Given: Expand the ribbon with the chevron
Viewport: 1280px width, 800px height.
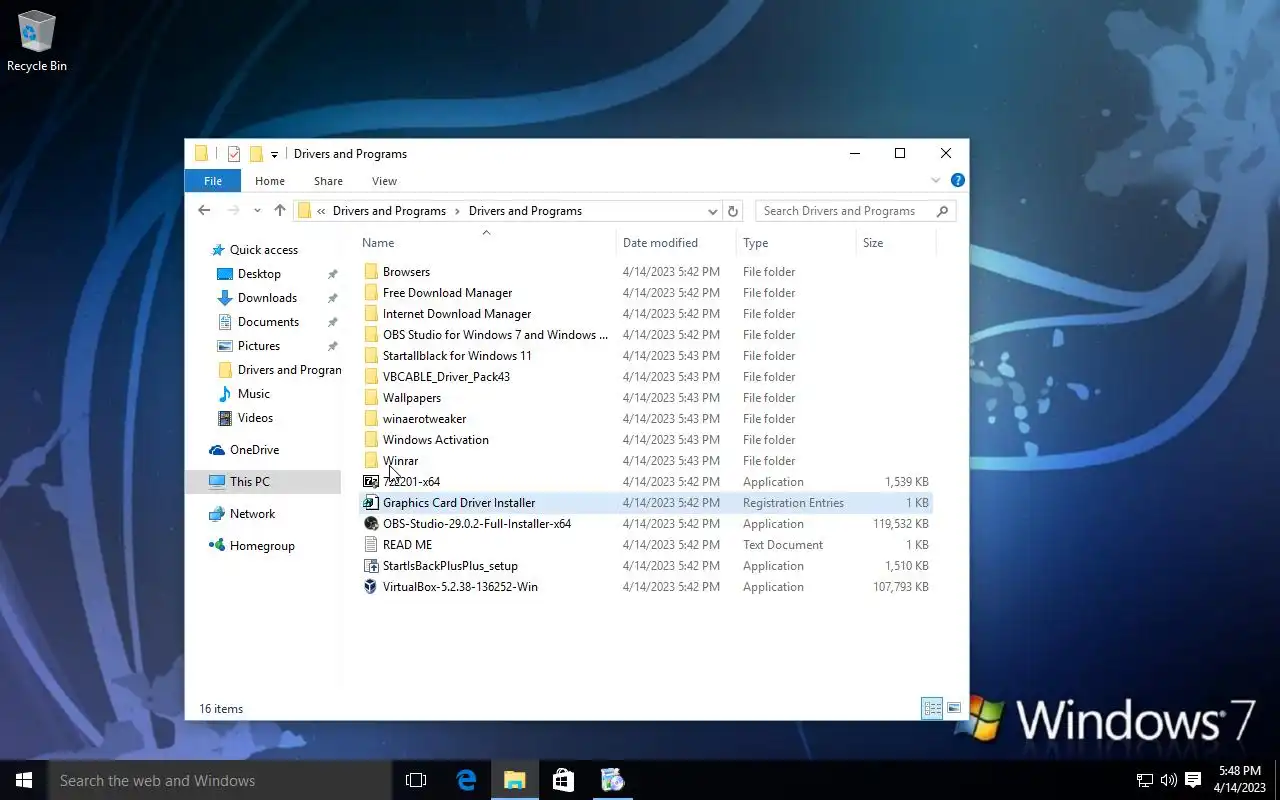Looking at the screenshot, I should pos(936,181).
